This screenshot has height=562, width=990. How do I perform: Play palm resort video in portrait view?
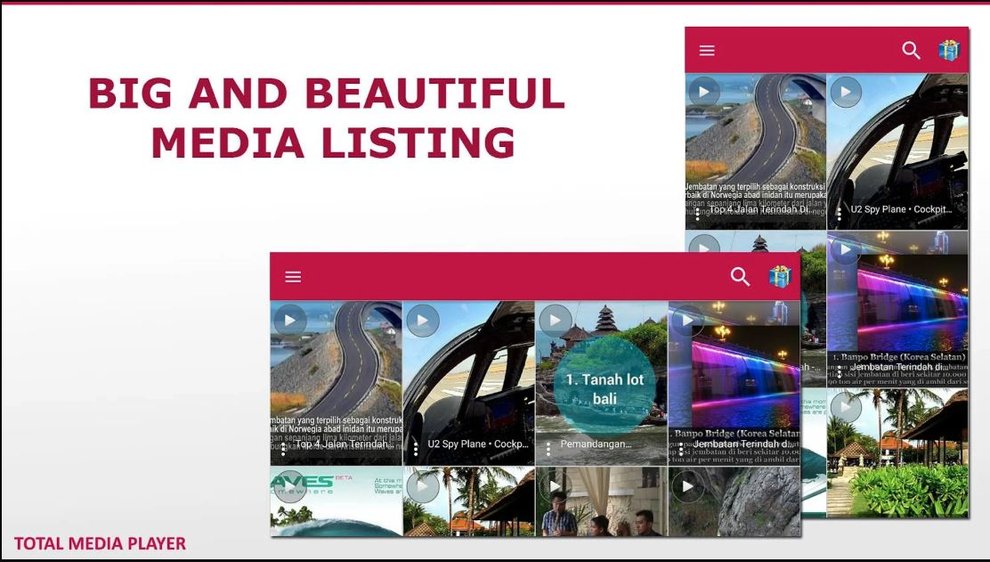coord(846,407)
